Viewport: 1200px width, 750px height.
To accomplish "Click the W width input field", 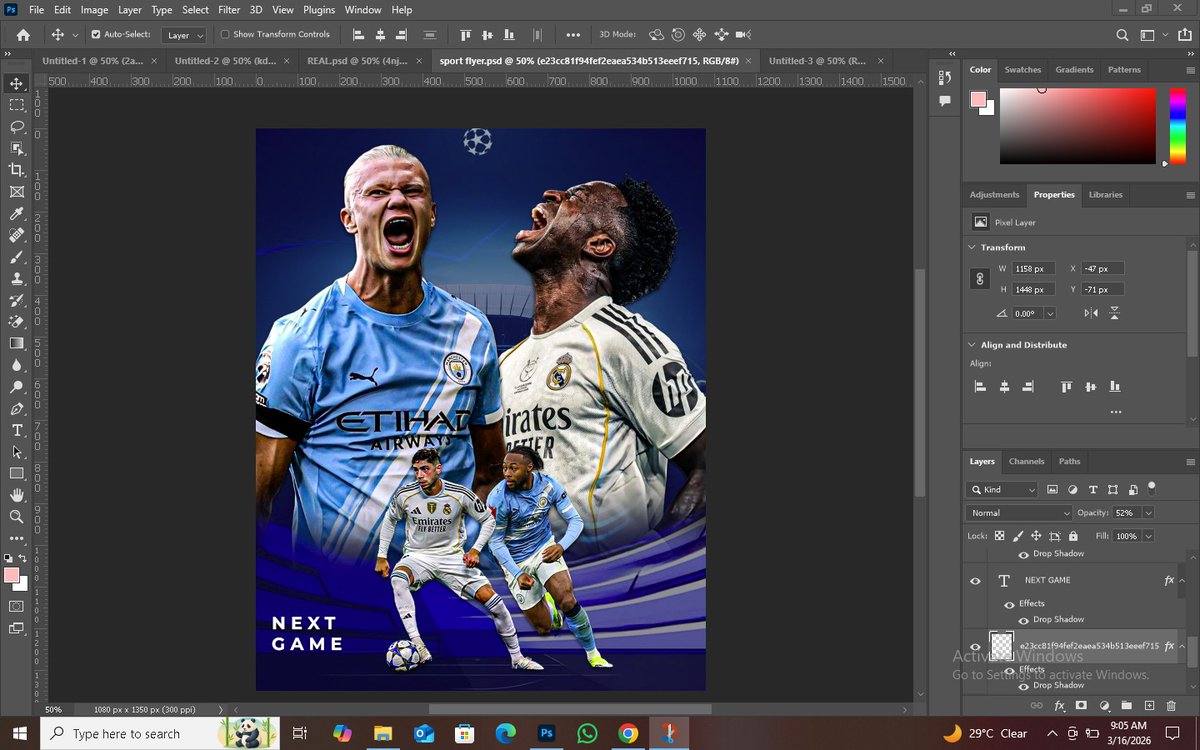I will point(1033,268).
